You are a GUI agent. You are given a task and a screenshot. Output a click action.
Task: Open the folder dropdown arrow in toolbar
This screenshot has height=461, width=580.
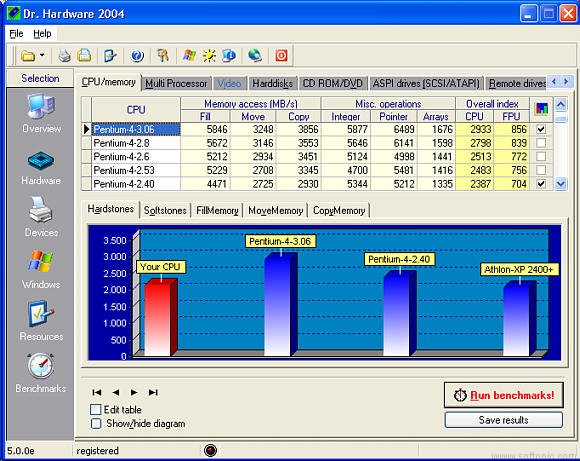point(42,55)
